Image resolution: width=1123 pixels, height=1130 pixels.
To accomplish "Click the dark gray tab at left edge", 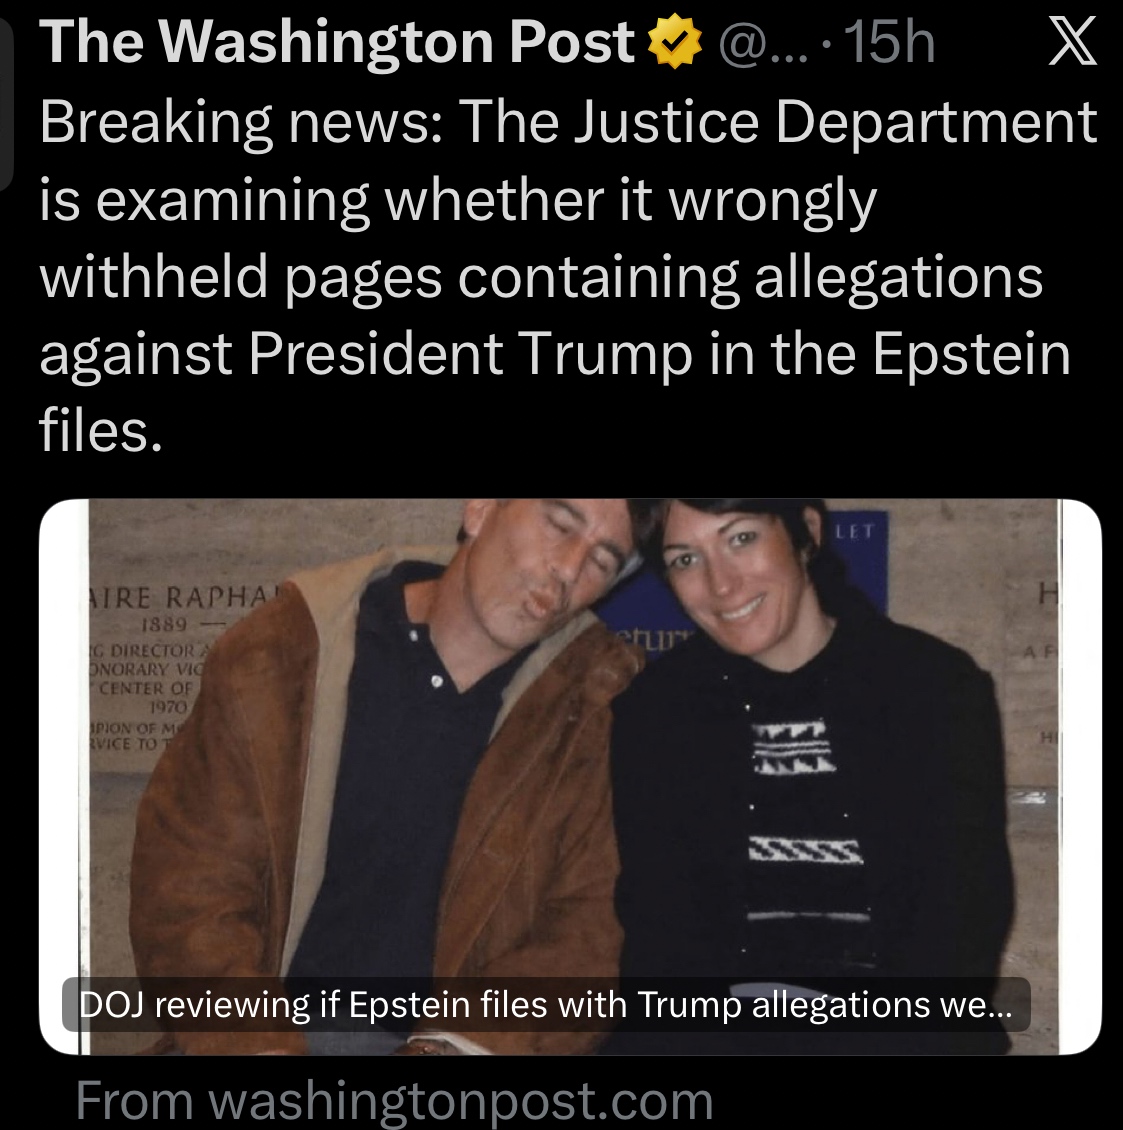I will [6, 102].
